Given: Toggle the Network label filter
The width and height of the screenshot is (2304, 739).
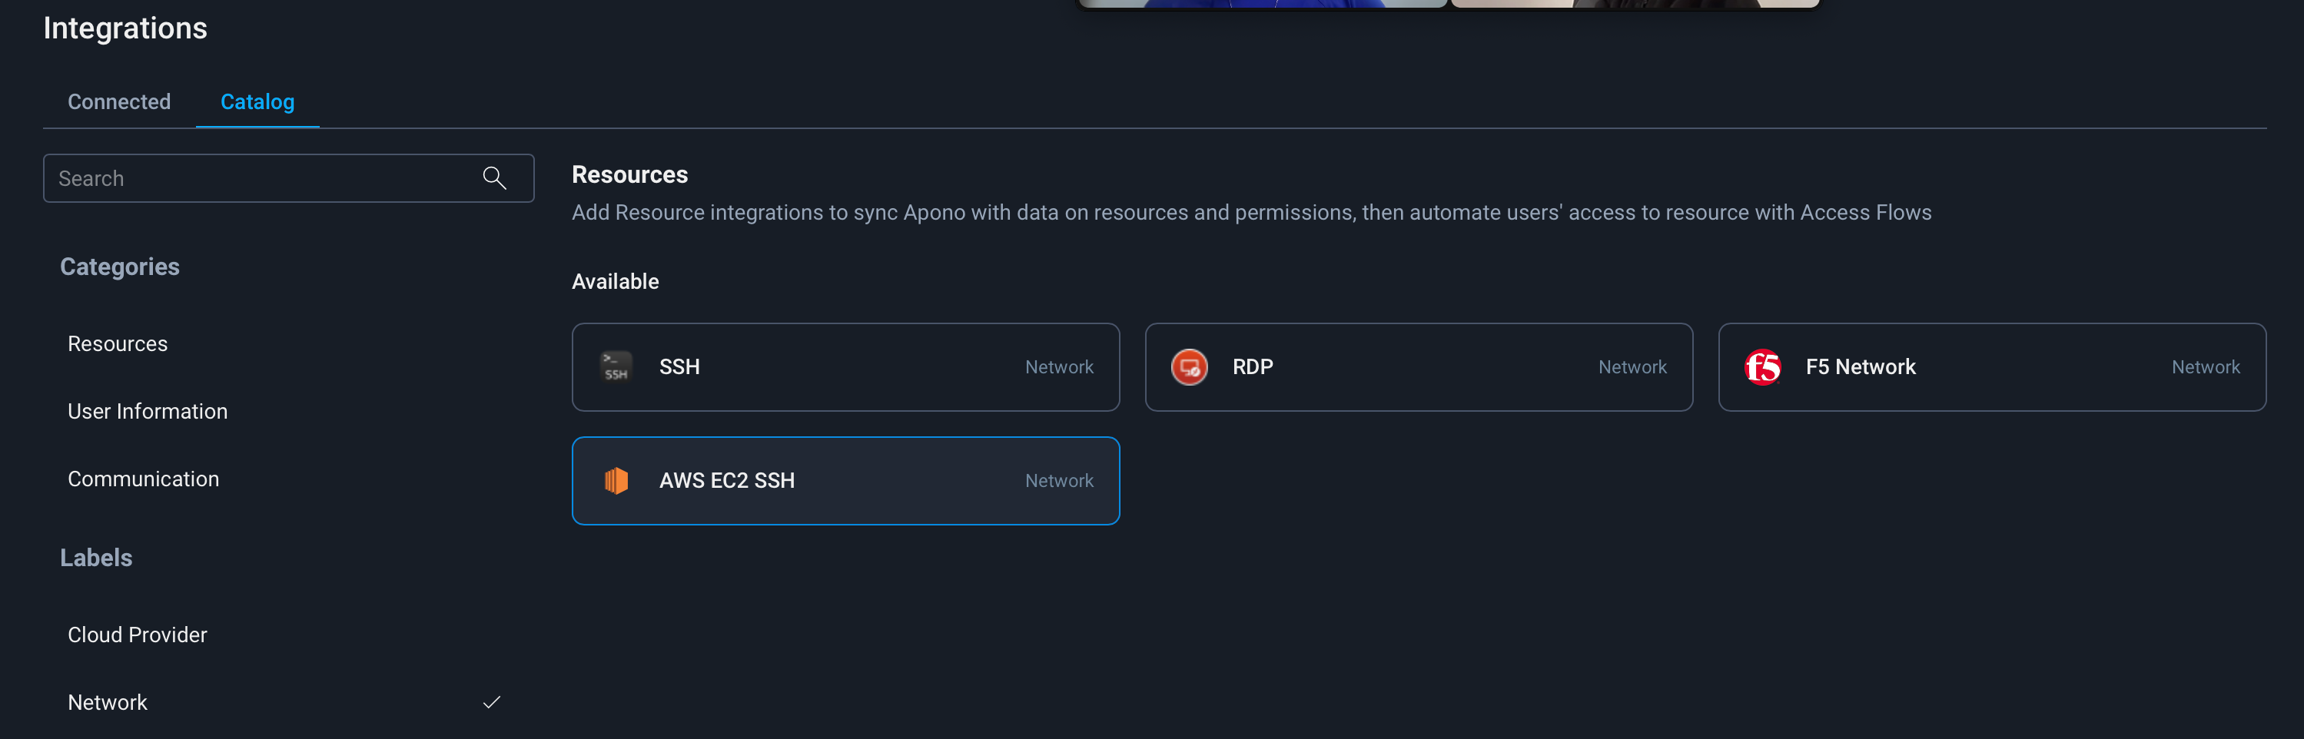Looking at the screenshot, I should (x=108, y=702).
